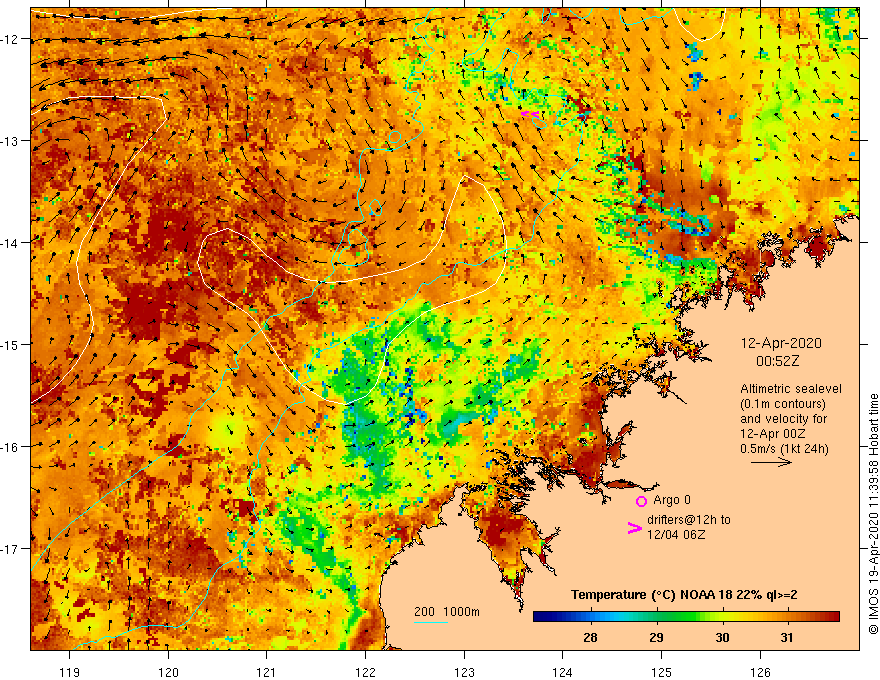Click the magenta drifter track near 12.7S 123.7E
The width and height of the screenshot is (880, 680).
coord(530,114)
